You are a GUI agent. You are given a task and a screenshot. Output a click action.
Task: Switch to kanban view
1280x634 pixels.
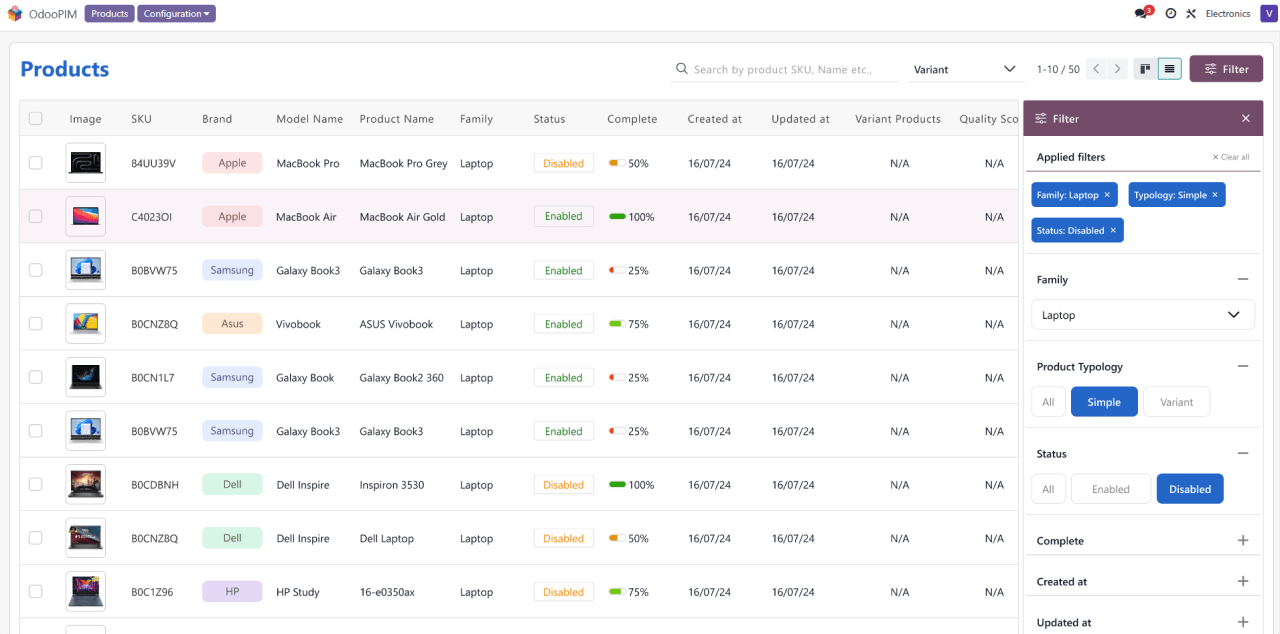point(1145,69)
